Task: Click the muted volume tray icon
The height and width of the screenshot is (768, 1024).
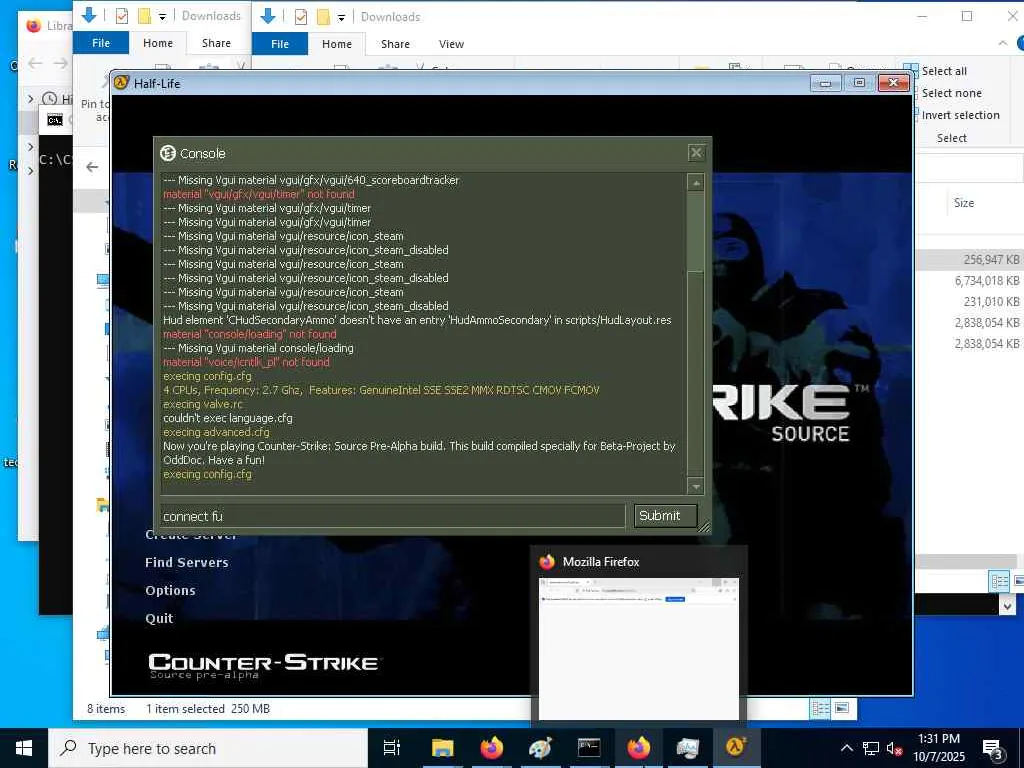Action: click(x=894, y=748)
